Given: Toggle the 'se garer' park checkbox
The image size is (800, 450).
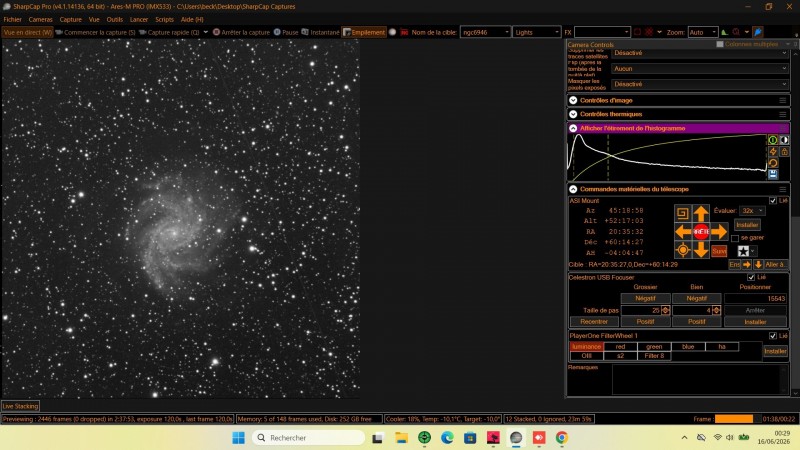Looking at the screenshot, I should pos(735,238).
